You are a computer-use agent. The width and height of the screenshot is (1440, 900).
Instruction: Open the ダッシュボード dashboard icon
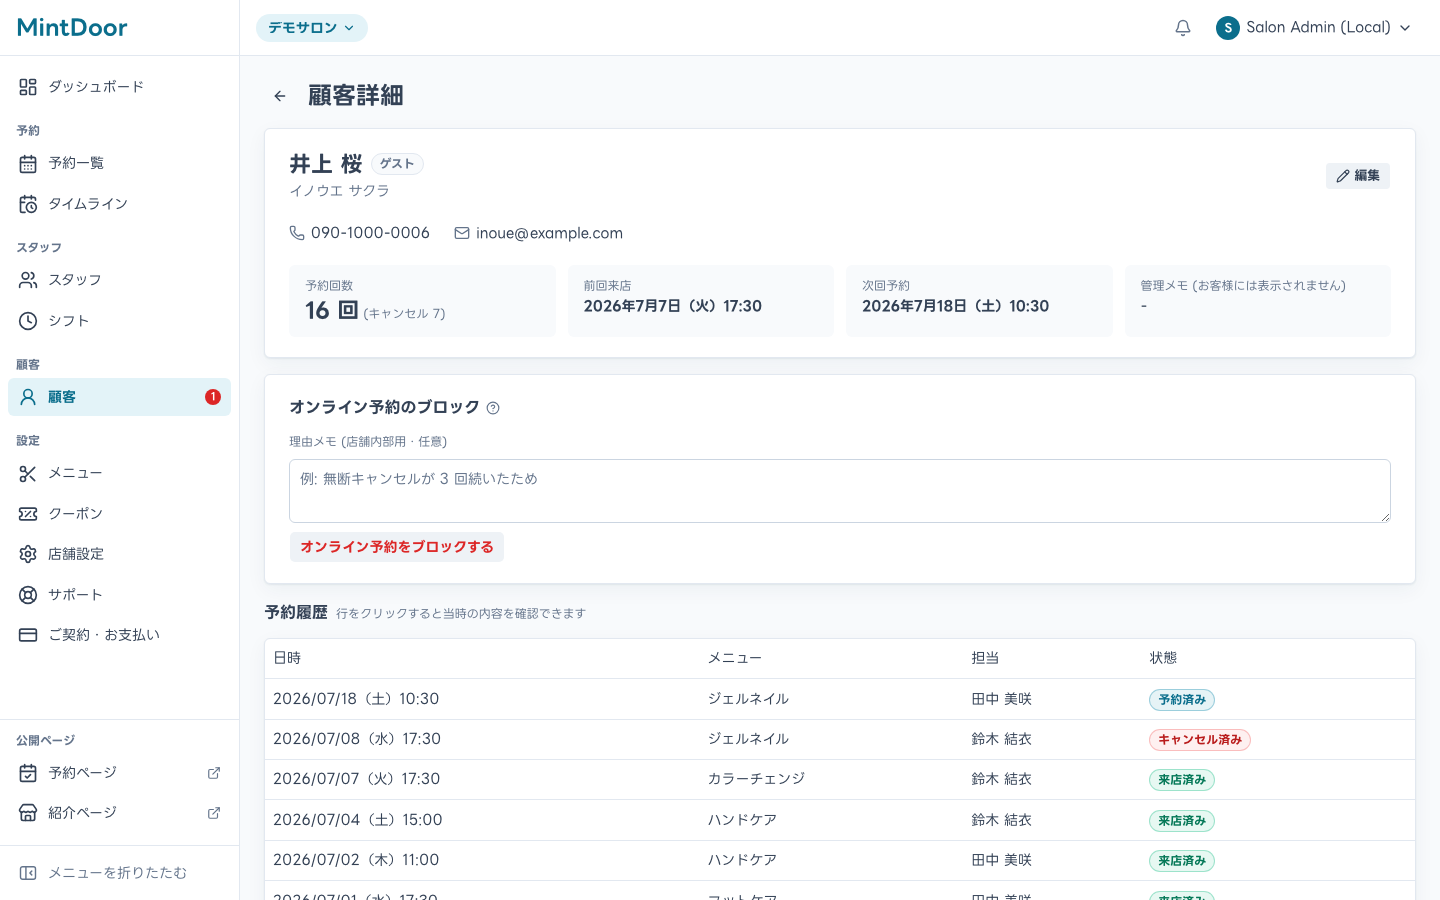(28, 87)
